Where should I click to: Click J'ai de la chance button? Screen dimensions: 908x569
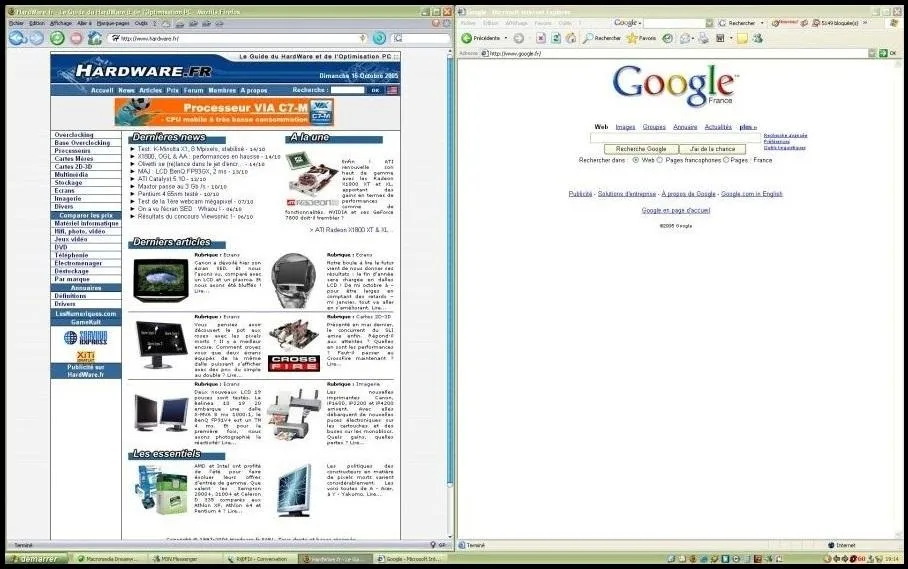click(x=712, y=149)
